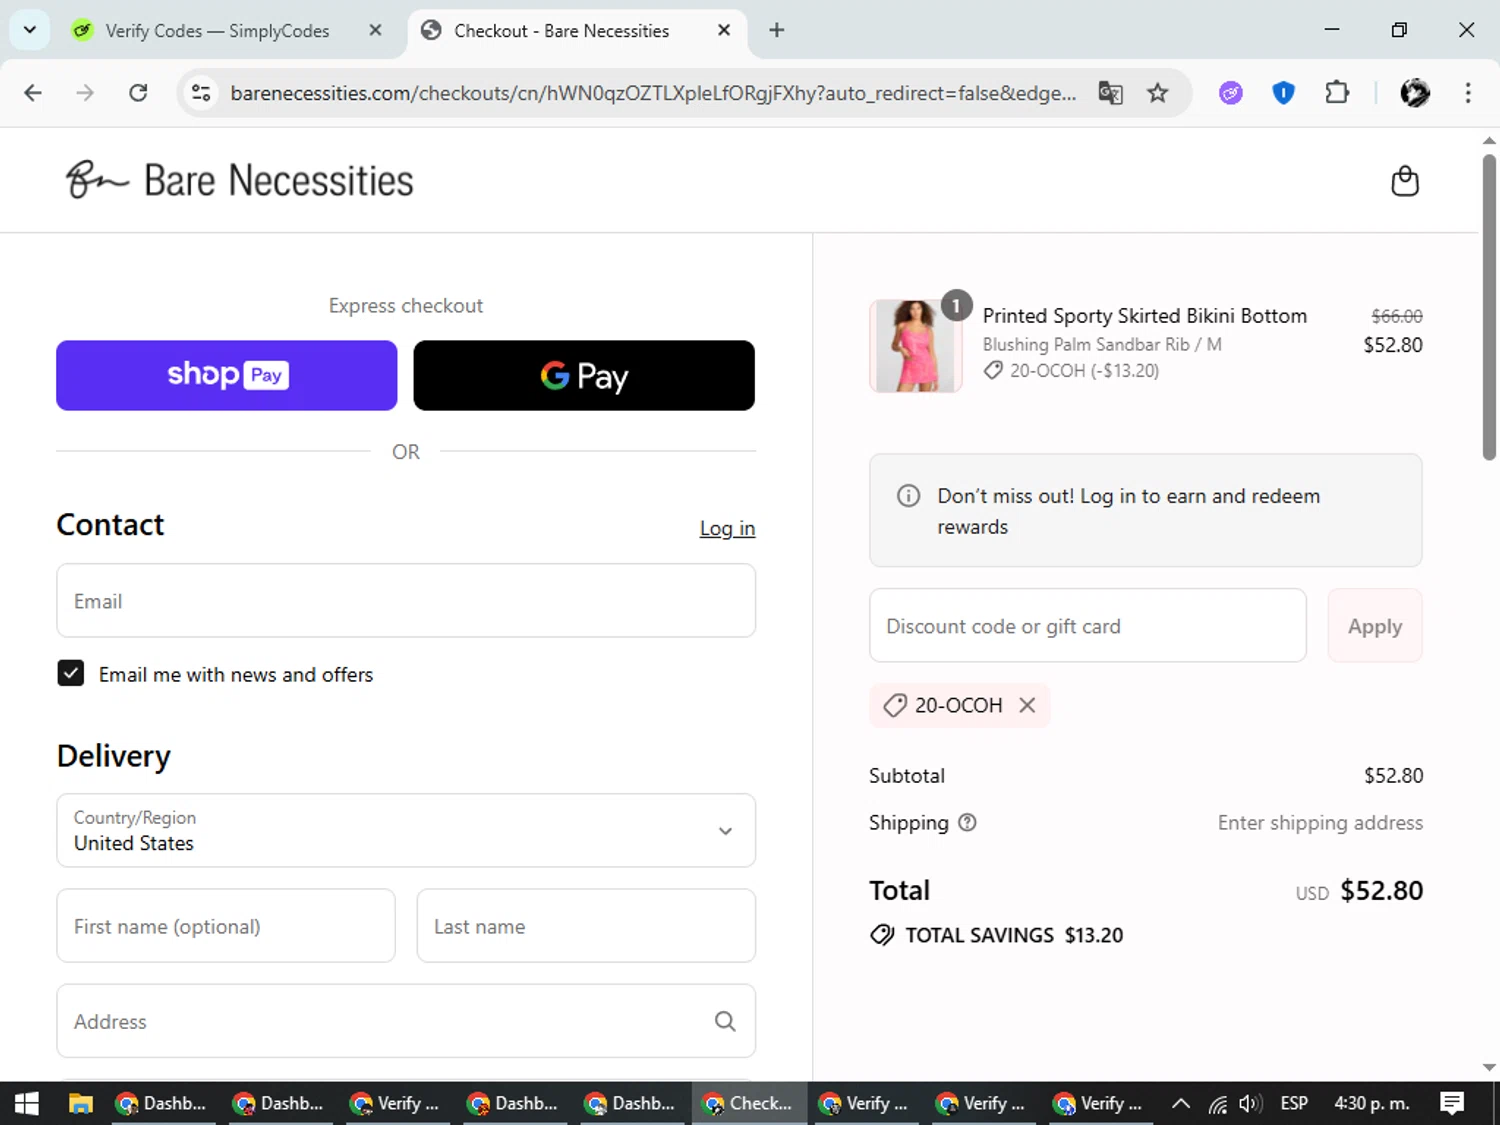Open the shopping bag cart icon
Viewport: 1500px width, 1125px height.
click(1405, 181)
